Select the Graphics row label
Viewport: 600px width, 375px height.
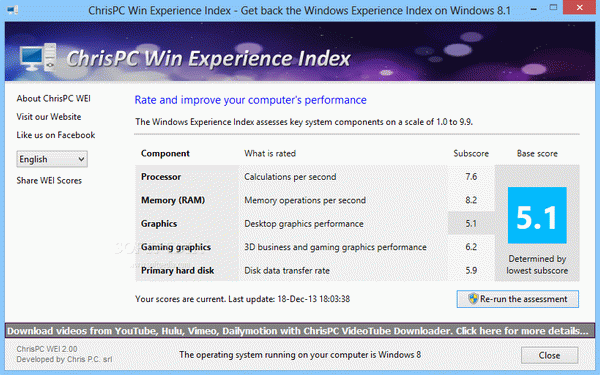(159, 224)
